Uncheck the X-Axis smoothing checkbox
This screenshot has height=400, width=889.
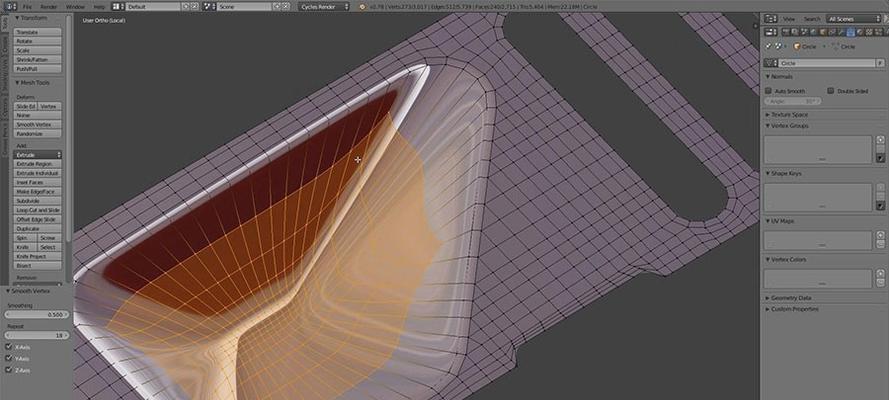coord(8,347)
